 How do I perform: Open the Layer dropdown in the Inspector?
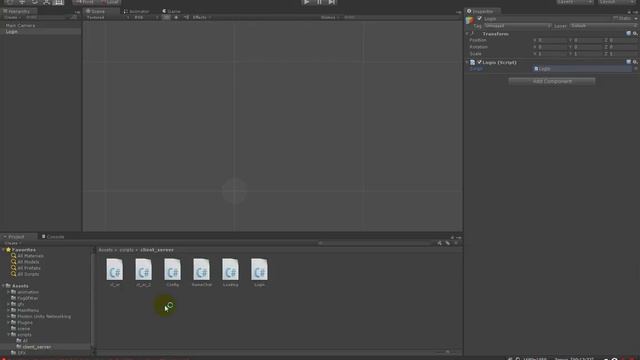(603, 26)
